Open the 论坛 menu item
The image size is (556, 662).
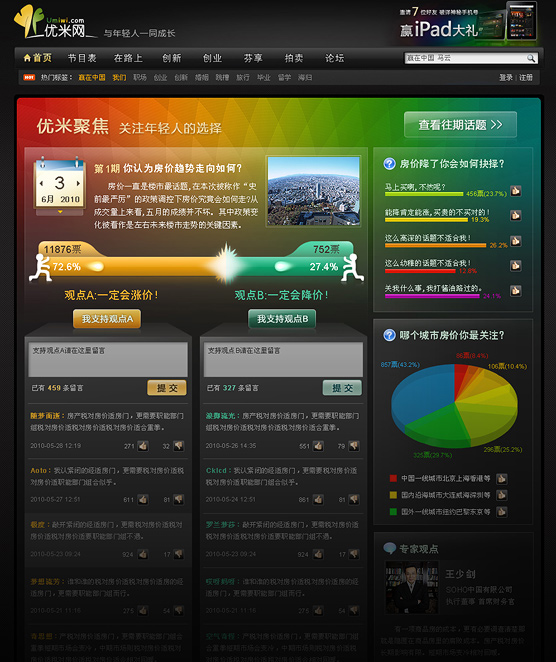point(334,58)
